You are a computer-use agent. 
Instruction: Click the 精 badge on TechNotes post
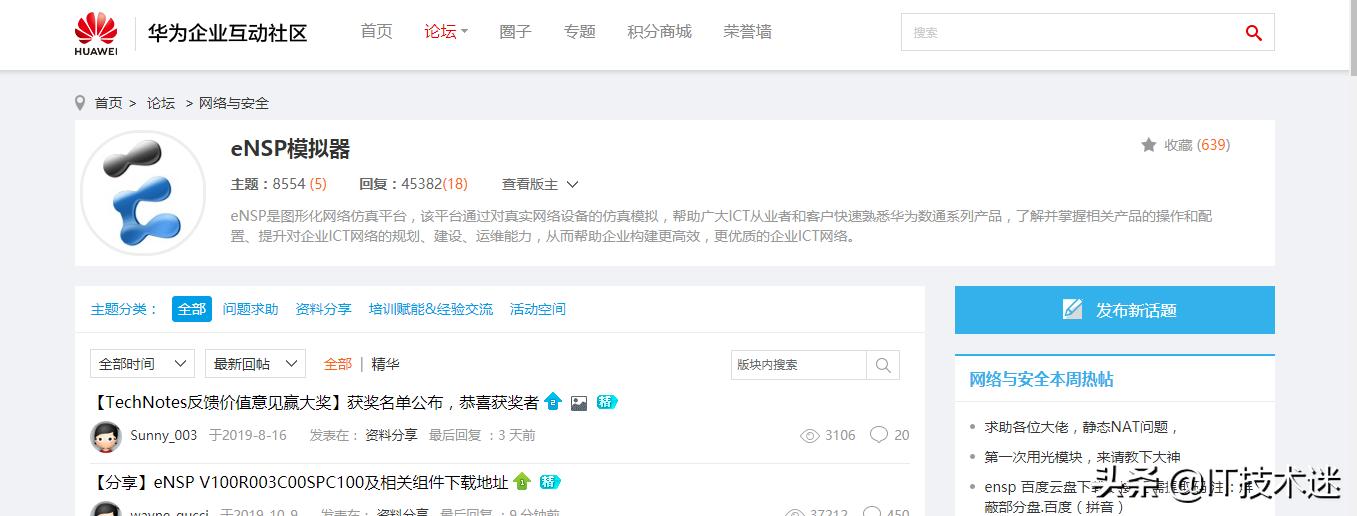(607, 402)
